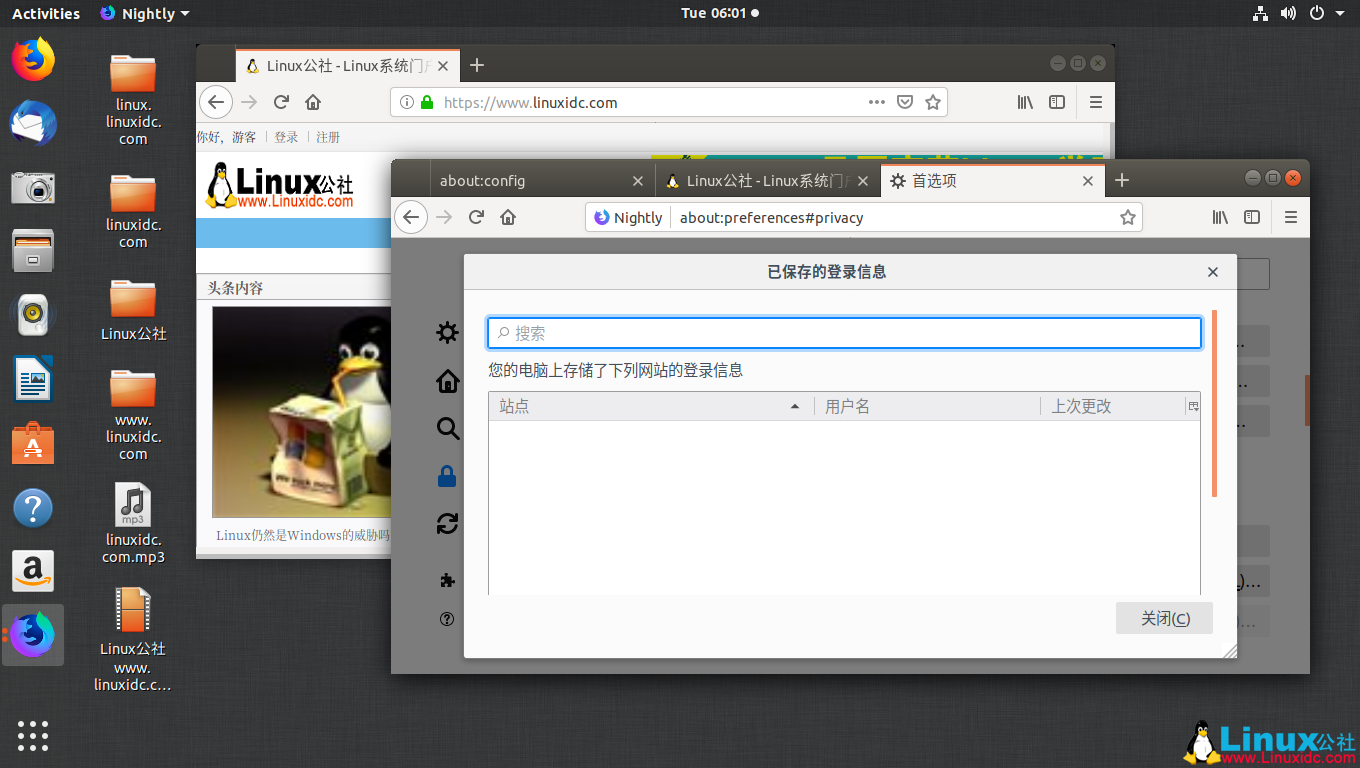Open the Help icon in dock

[33, 508]
